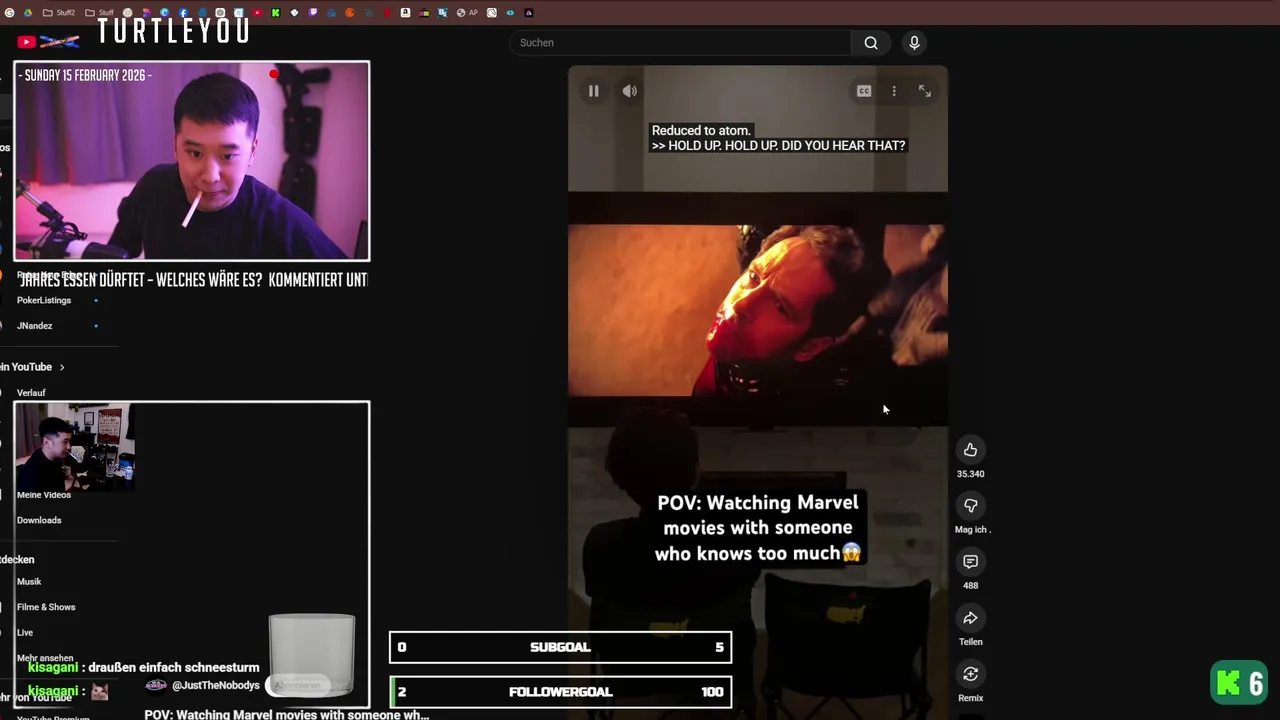Screen dimensions: 1280x720
Task: Open Verlauf history in the sidebar
Action: (31, 393)
